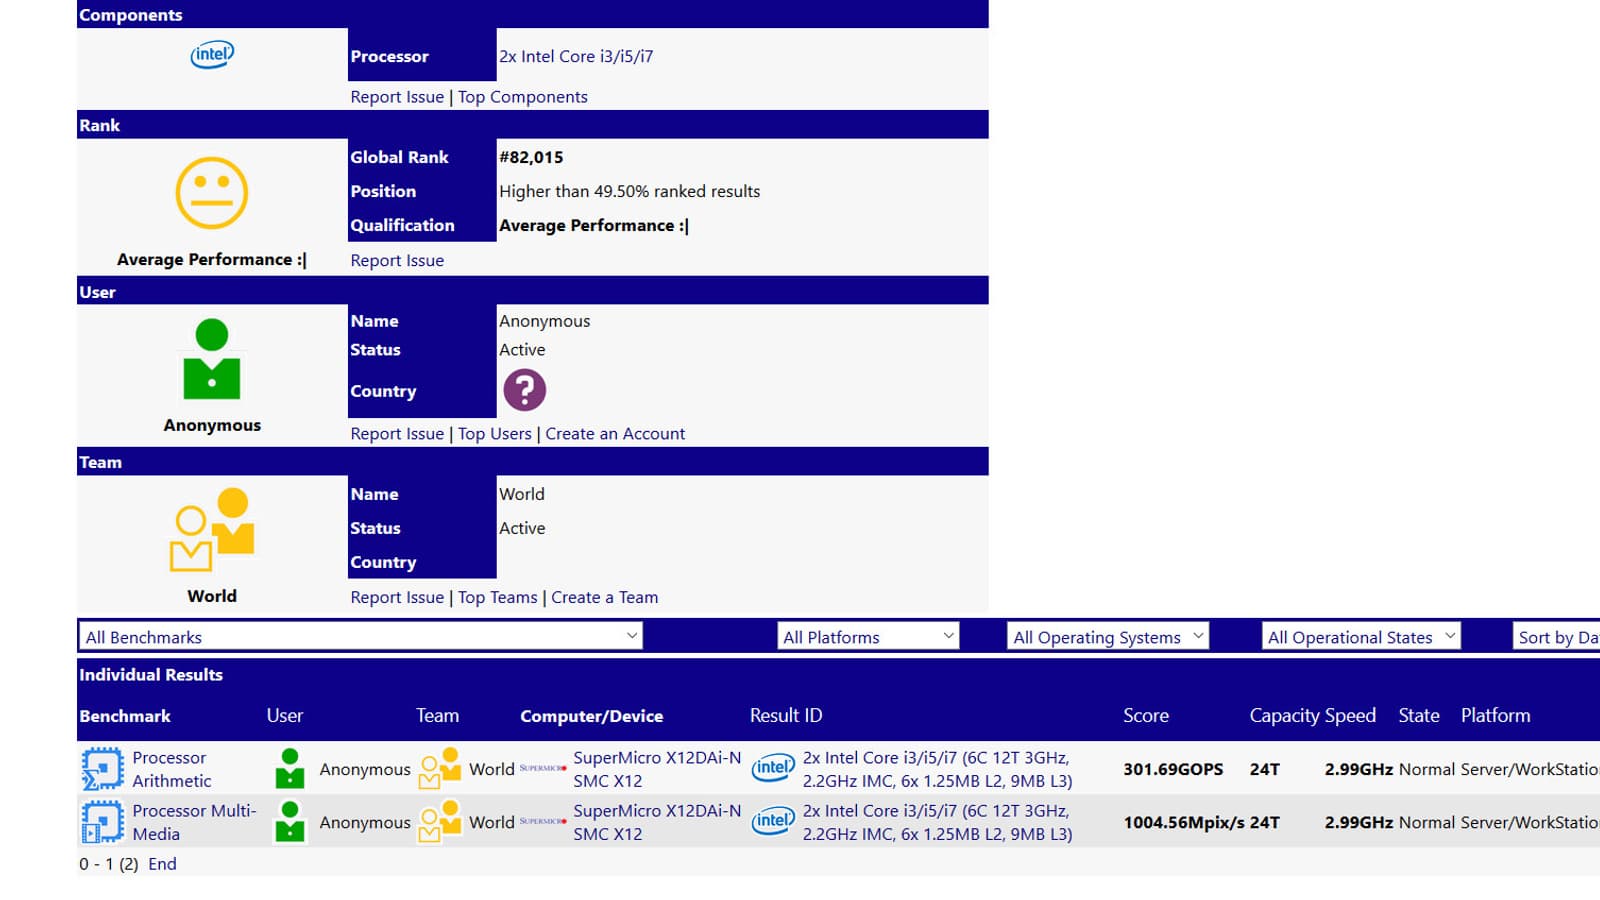Click the Processor Arithmetic benchmark icon
This screenshot has width=1600, height=900.
coord(102,769)
